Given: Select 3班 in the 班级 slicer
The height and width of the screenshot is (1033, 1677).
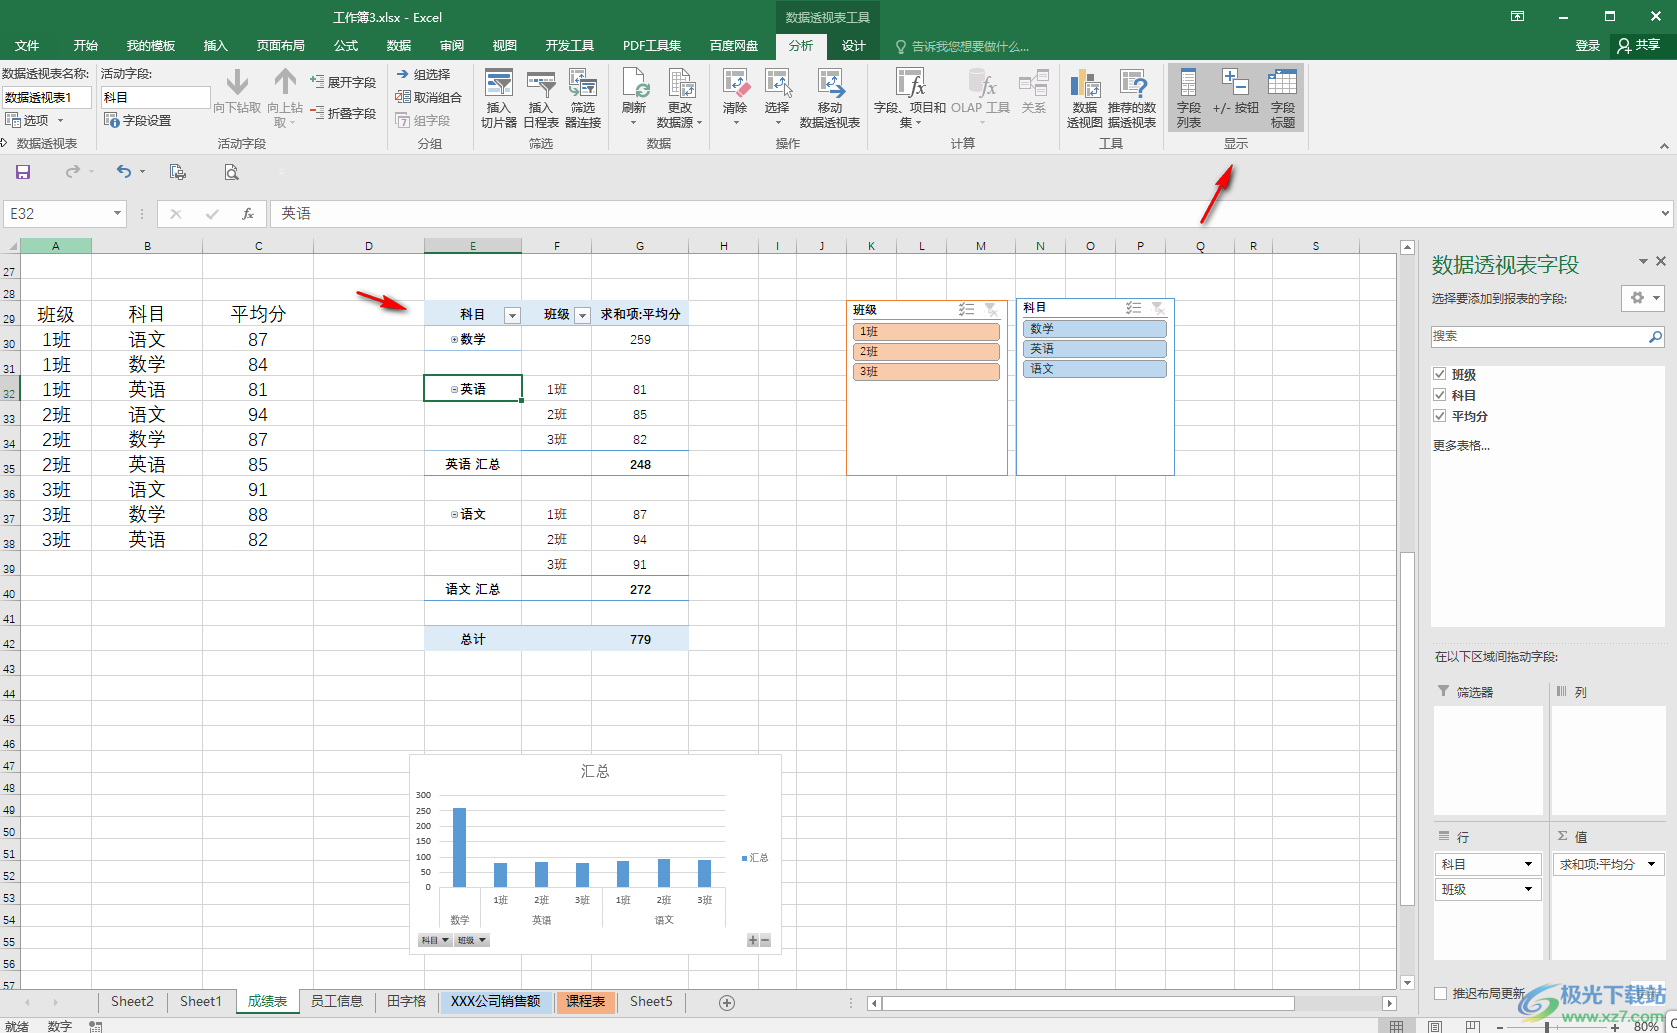Looking at the screenshot, I should (926, 372).
